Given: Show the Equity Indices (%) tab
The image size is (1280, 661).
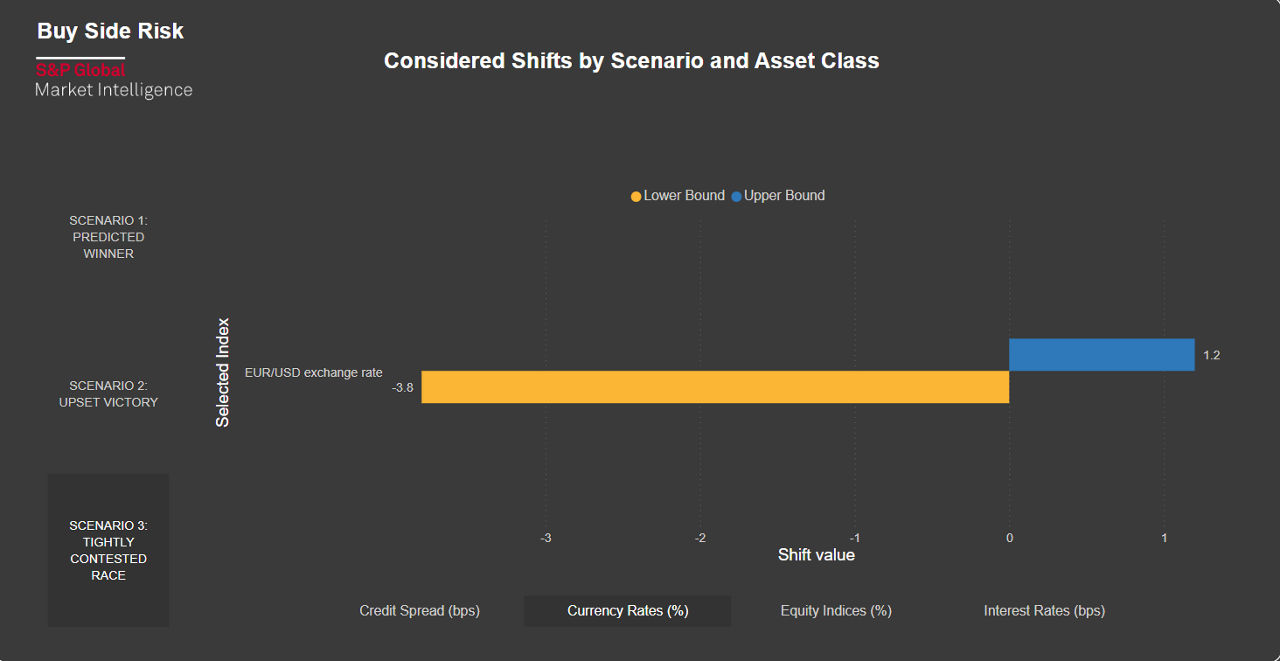Looking at the screenshot, I should point(835,611).
